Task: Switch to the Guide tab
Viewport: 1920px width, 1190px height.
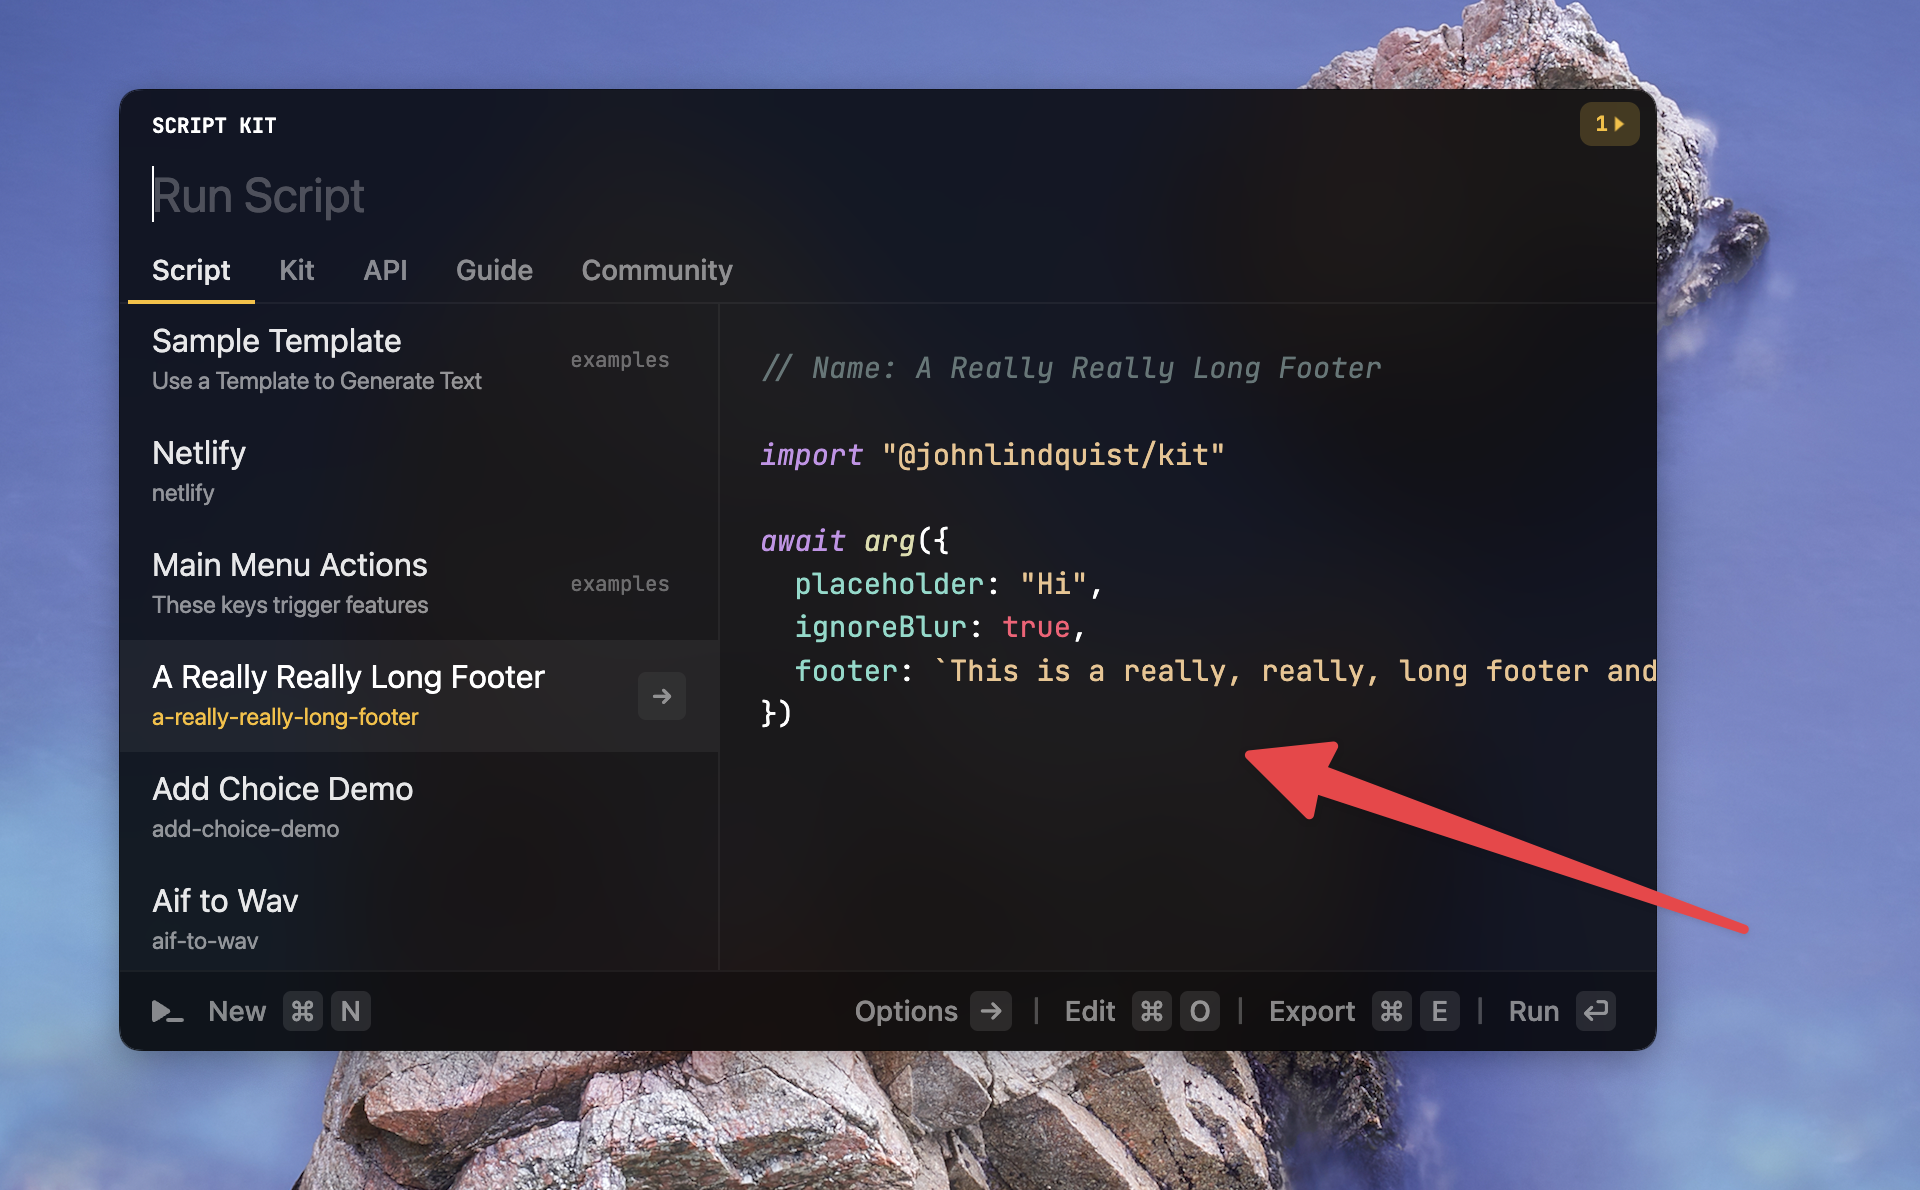Action: [x=494, y=270]
